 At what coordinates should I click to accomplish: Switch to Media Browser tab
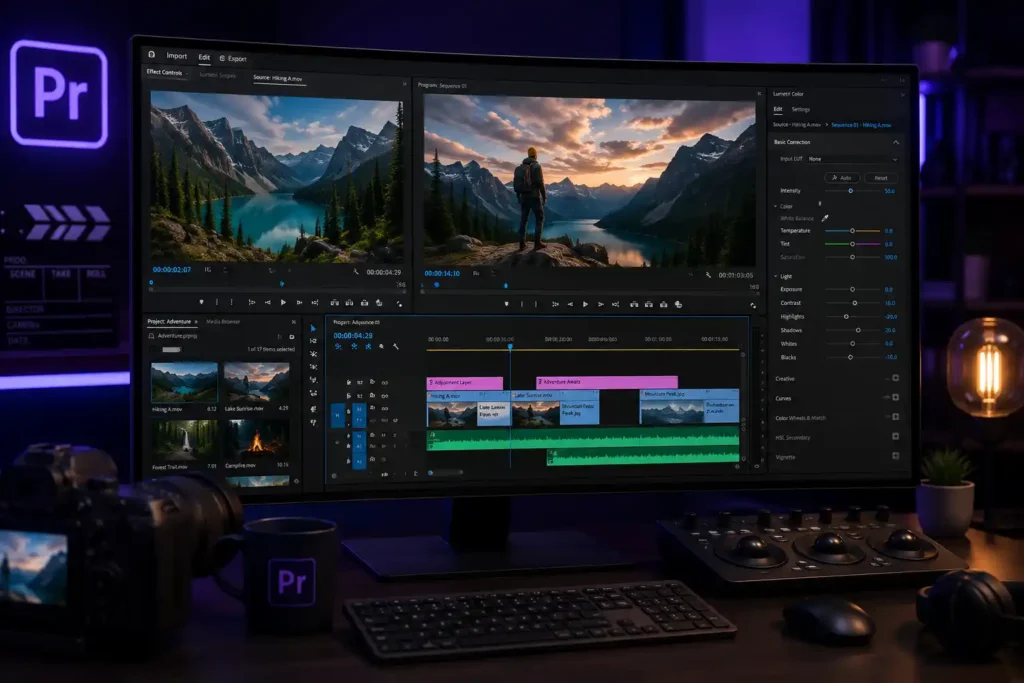coord(223,321)
